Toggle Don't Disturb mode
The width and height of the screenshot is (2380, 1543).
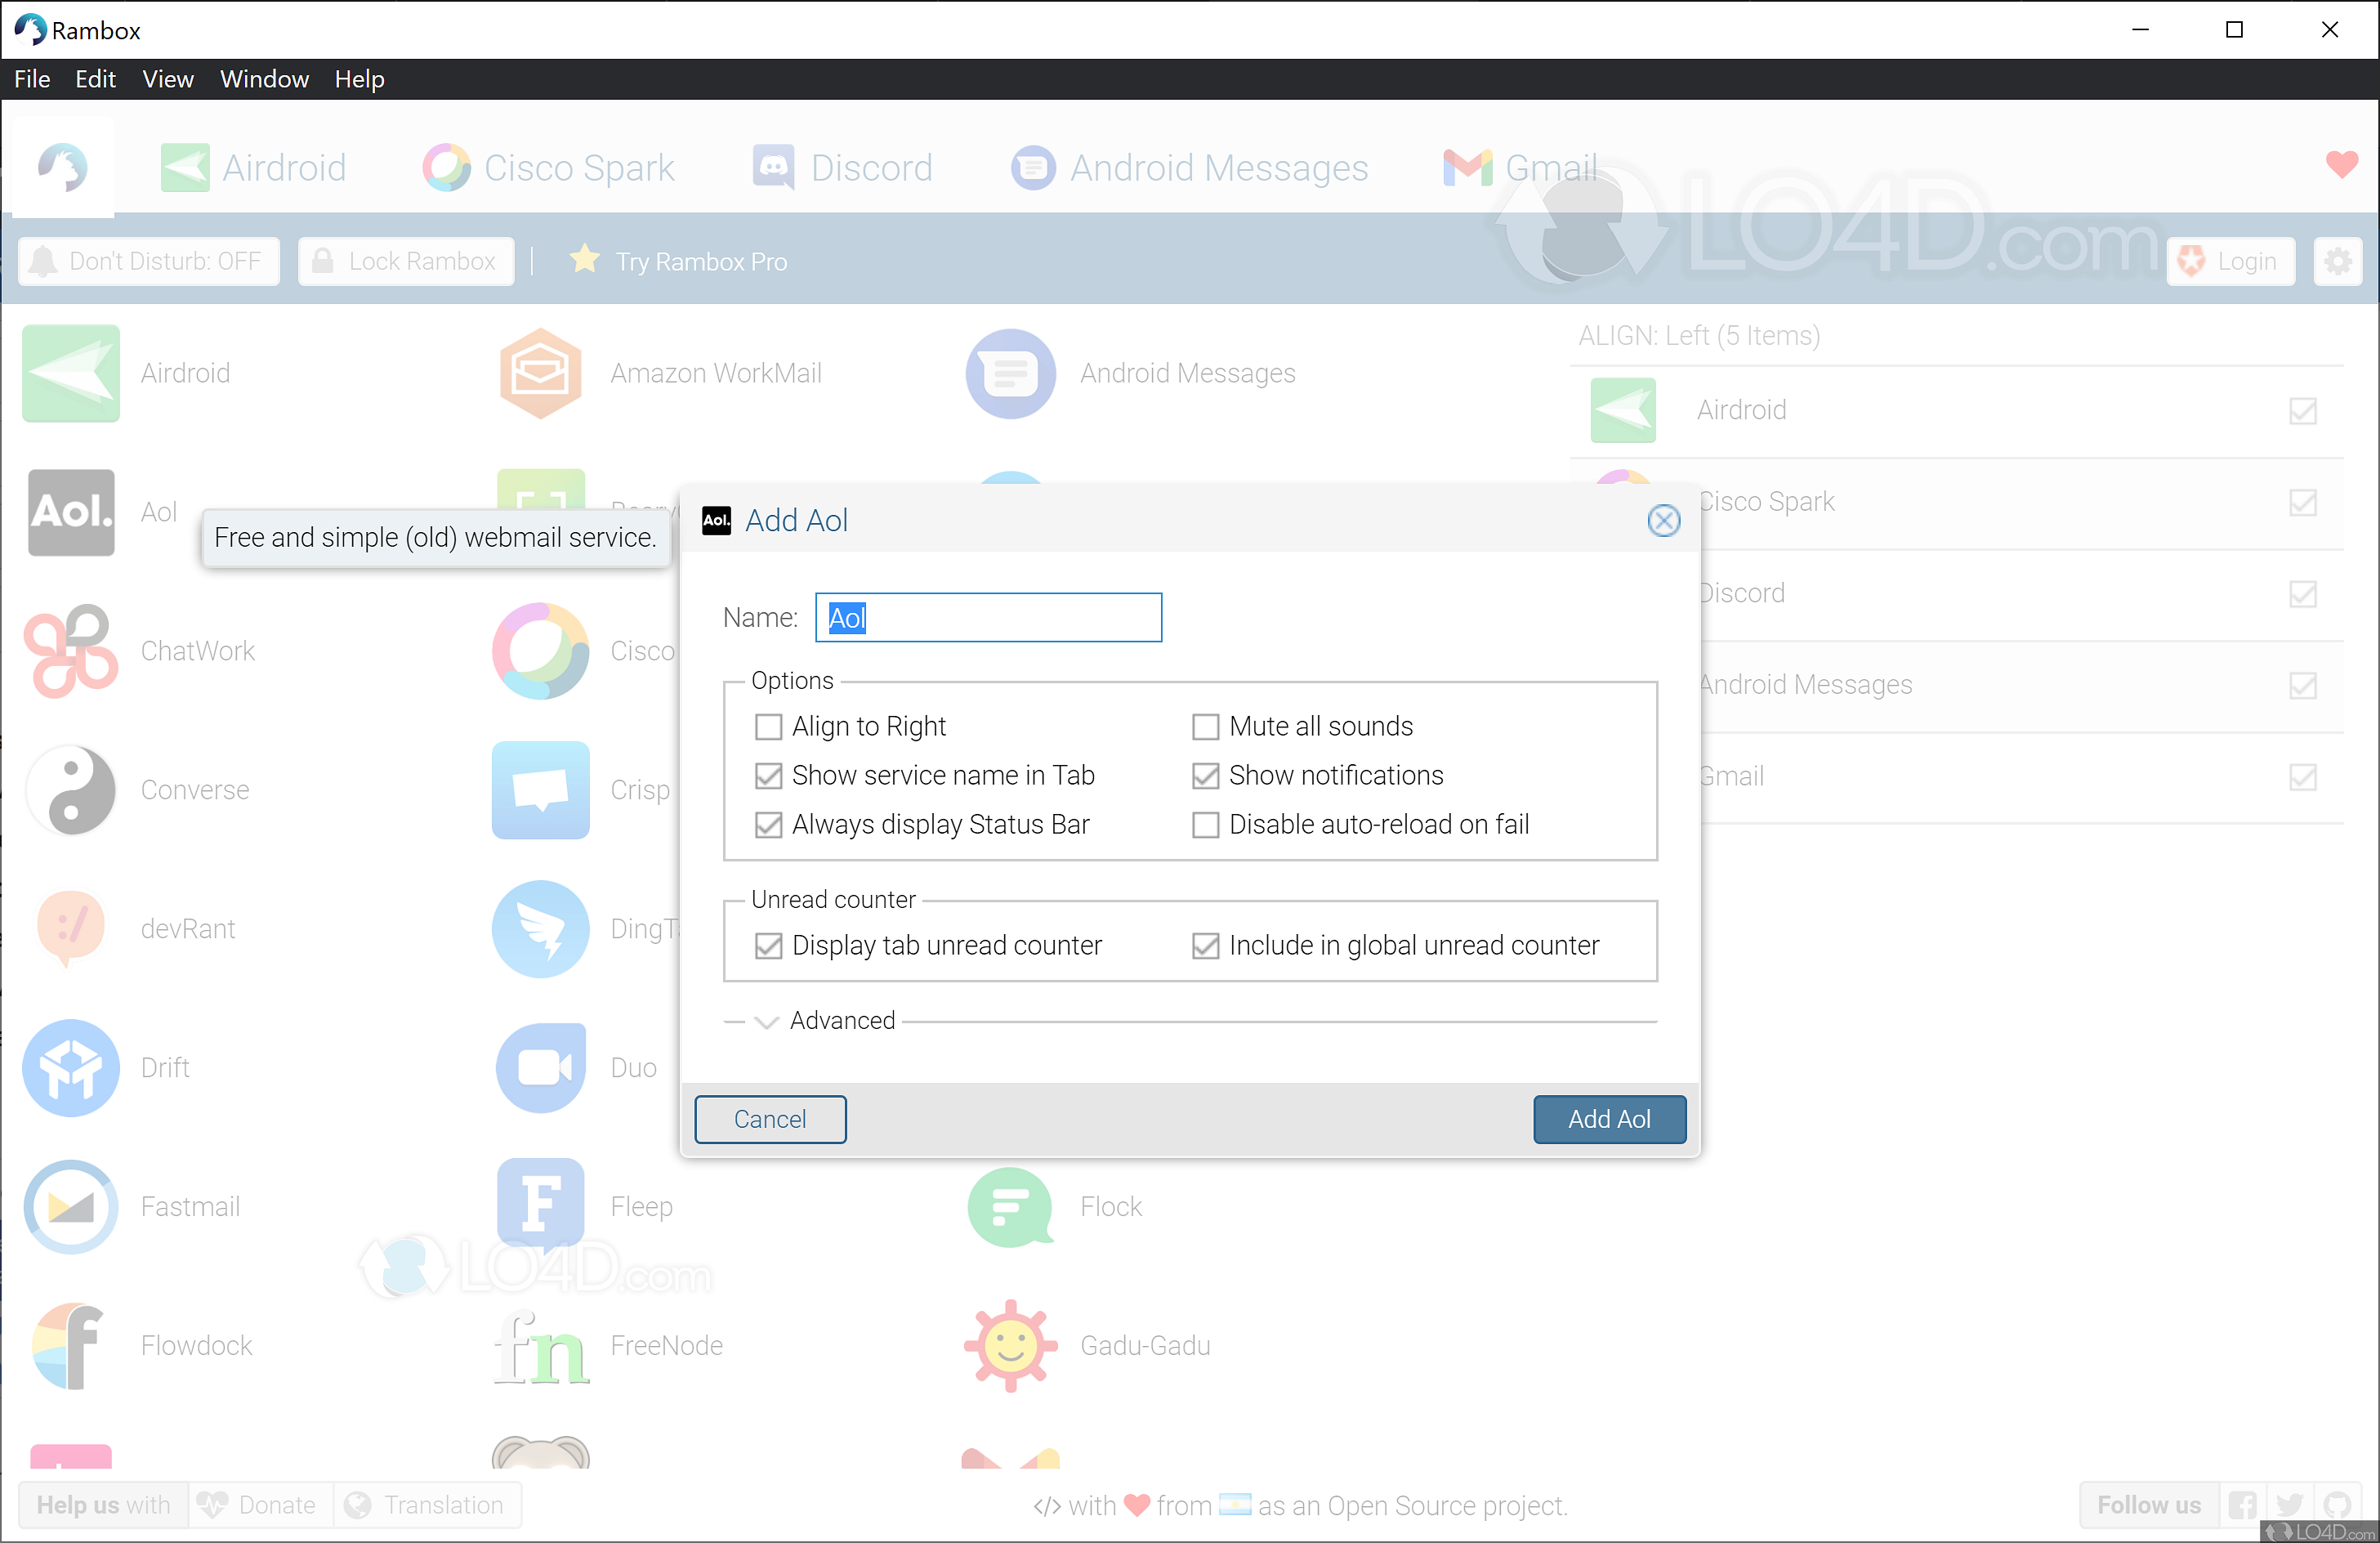coord(147,261)
